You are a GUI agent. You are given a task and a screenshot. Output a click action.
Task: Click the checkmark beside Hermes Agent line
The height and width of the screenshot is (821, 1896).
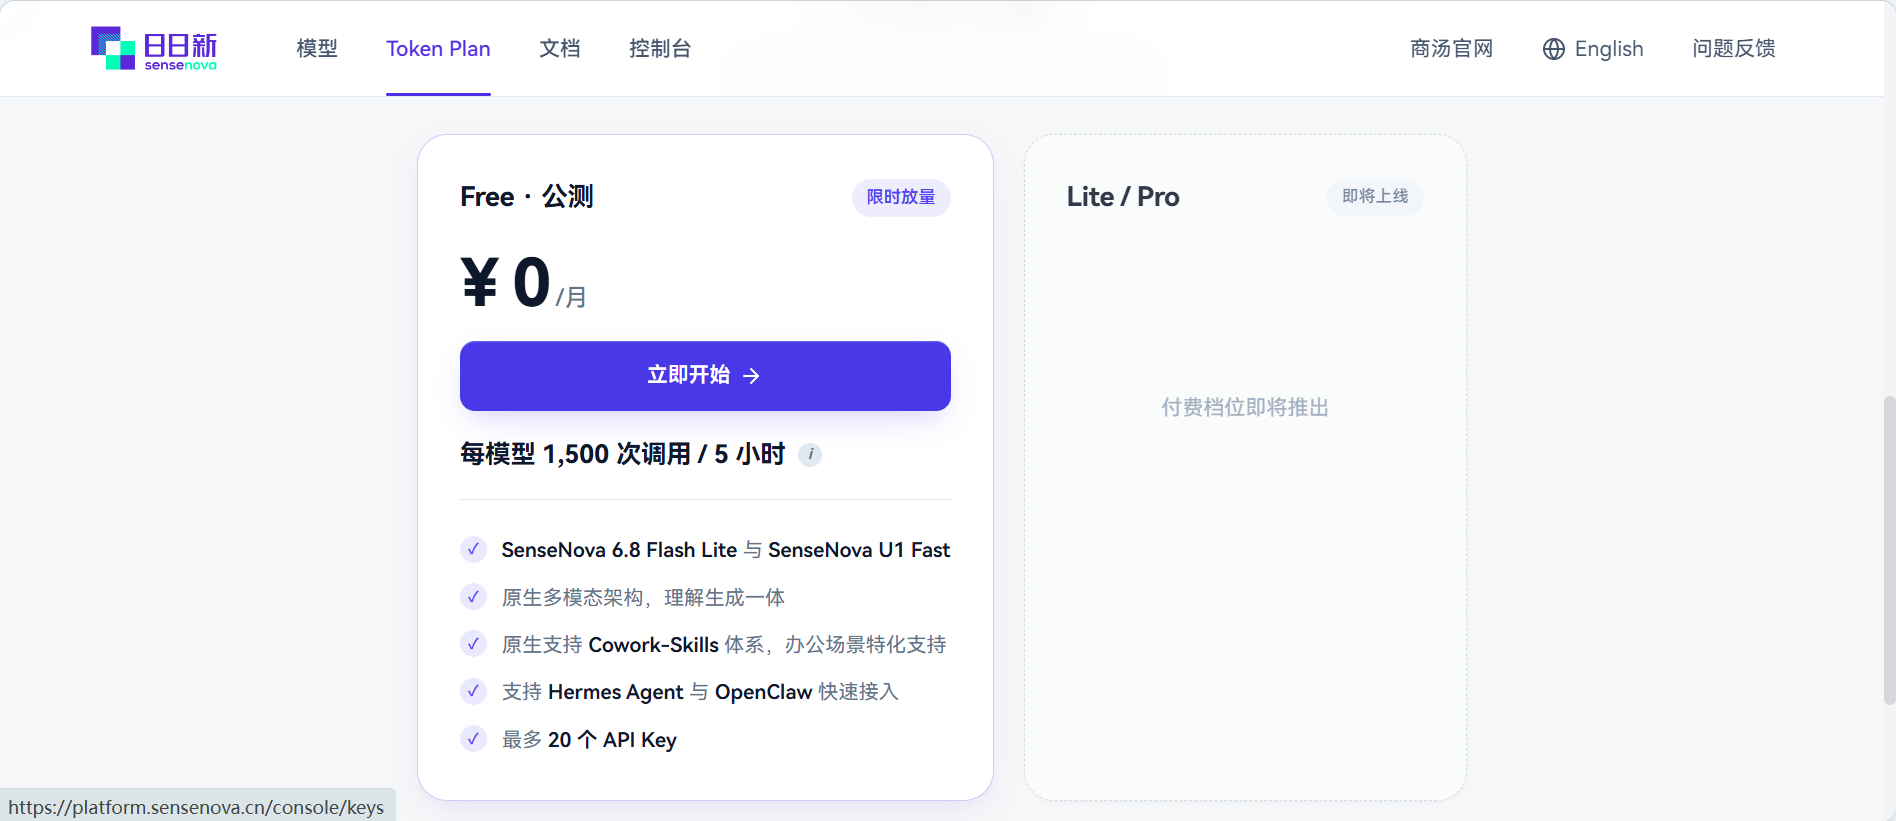[473, 691]
